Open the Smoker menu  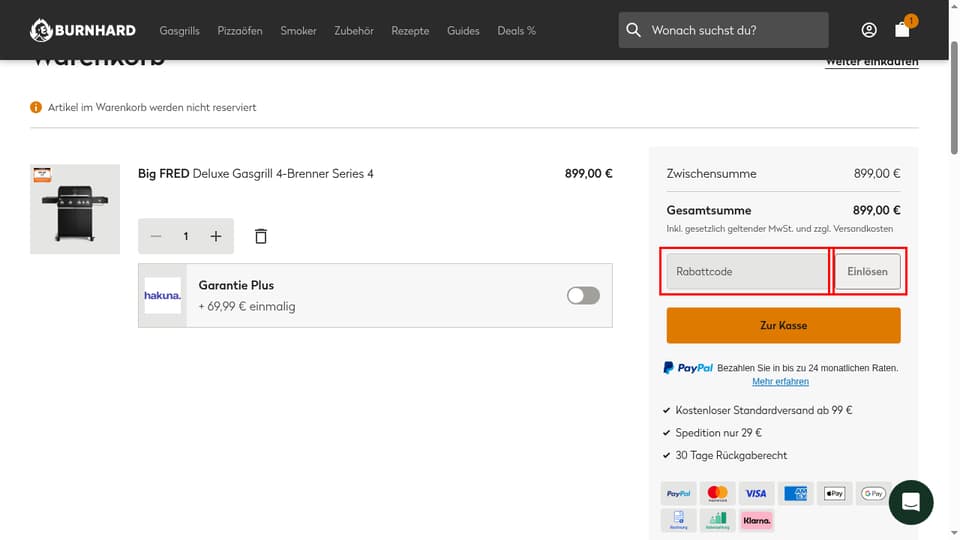click(x=298, y=31)
